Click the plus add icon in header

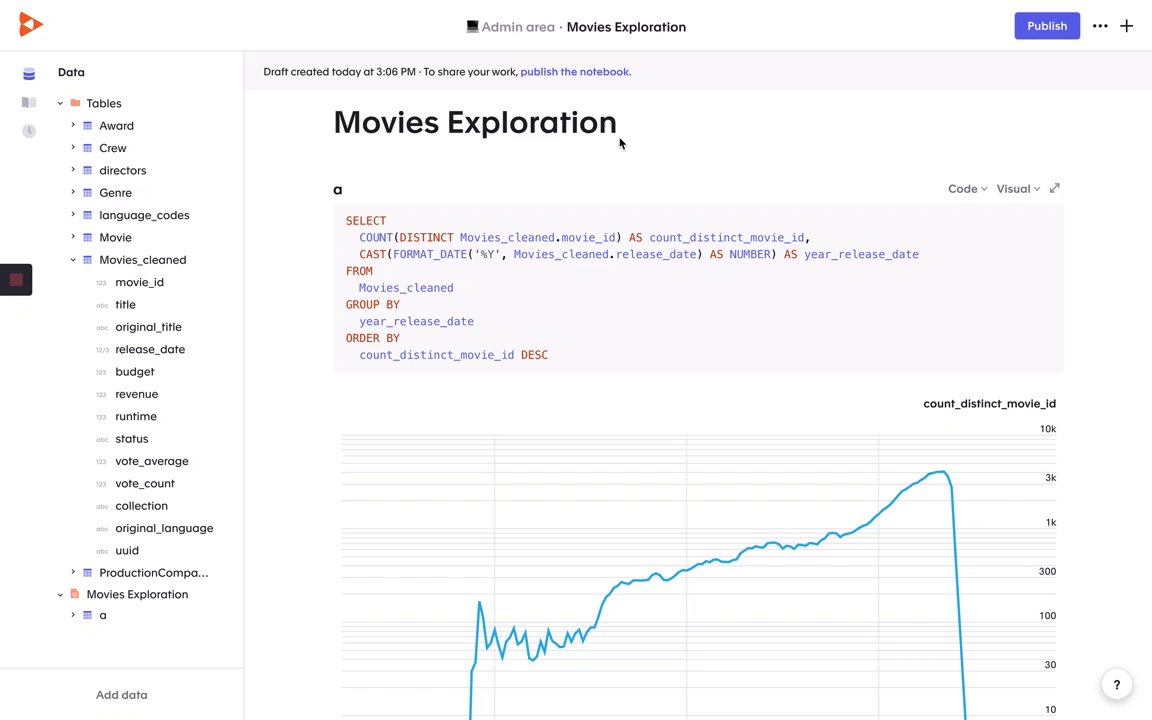click(x=1126, y=26)
